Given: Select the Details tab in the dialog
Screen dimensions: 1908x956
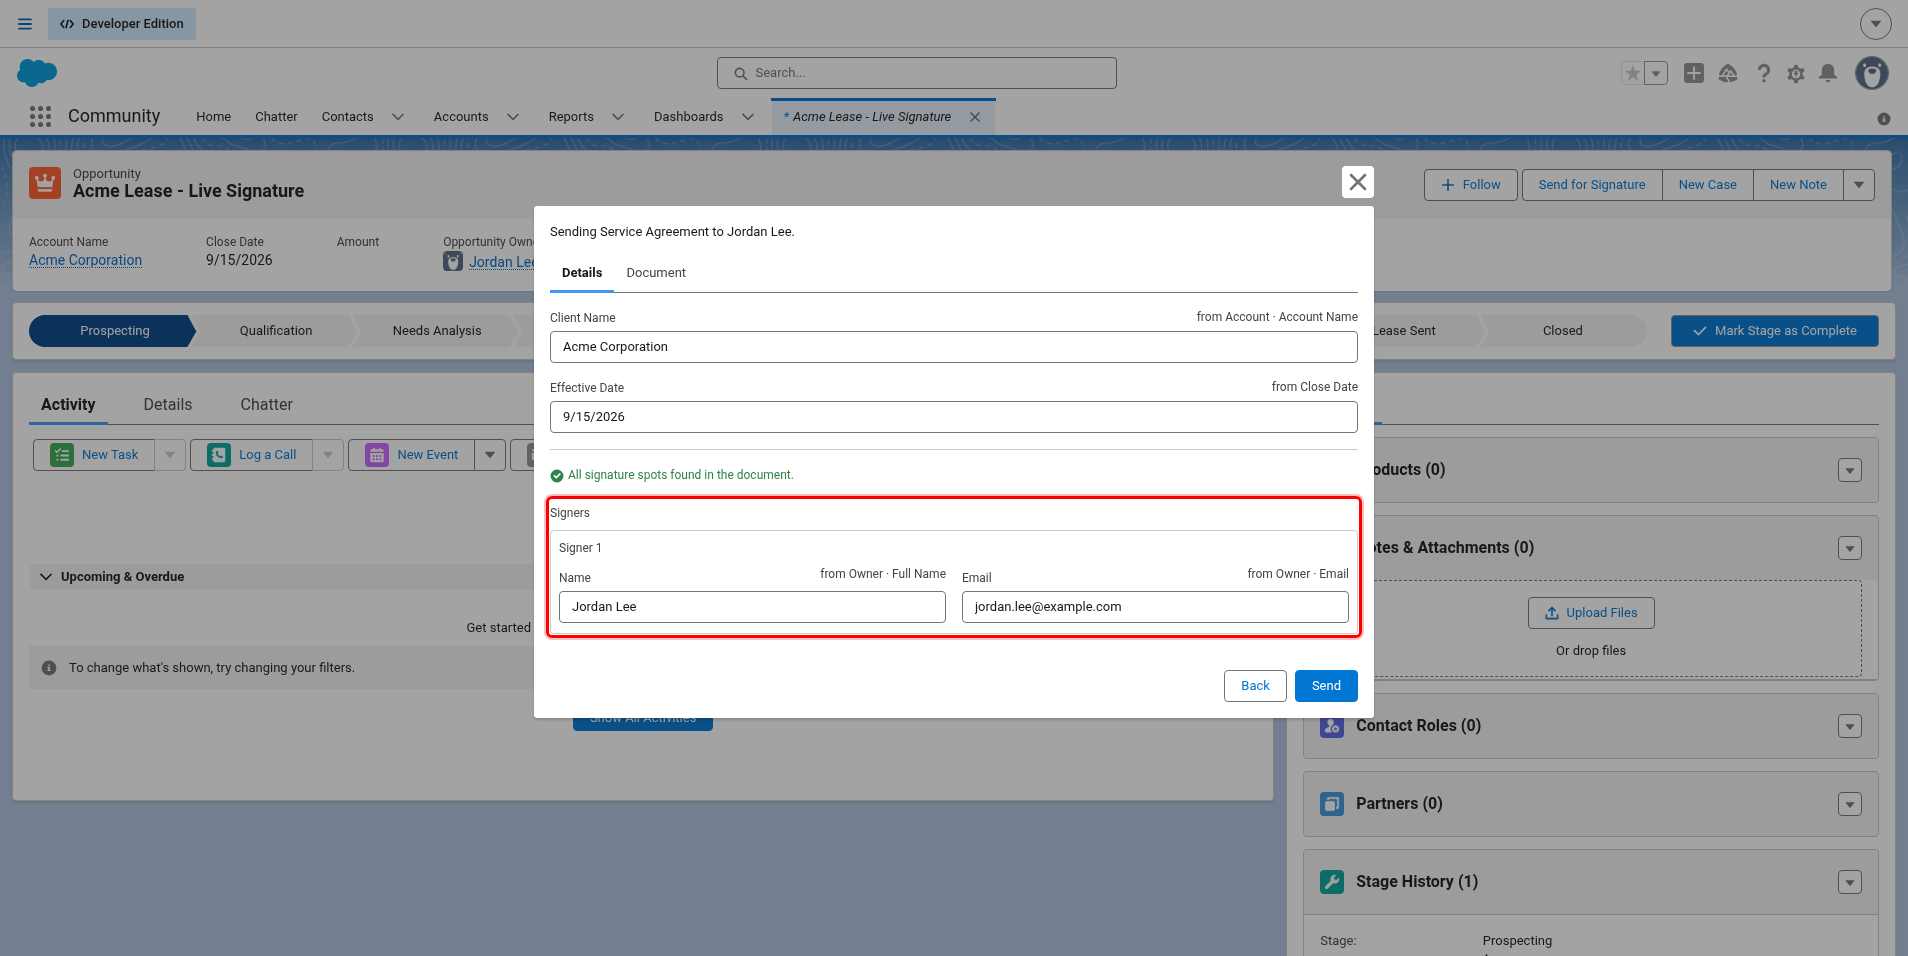Looking at the screenshot, I should coord(582,273).
